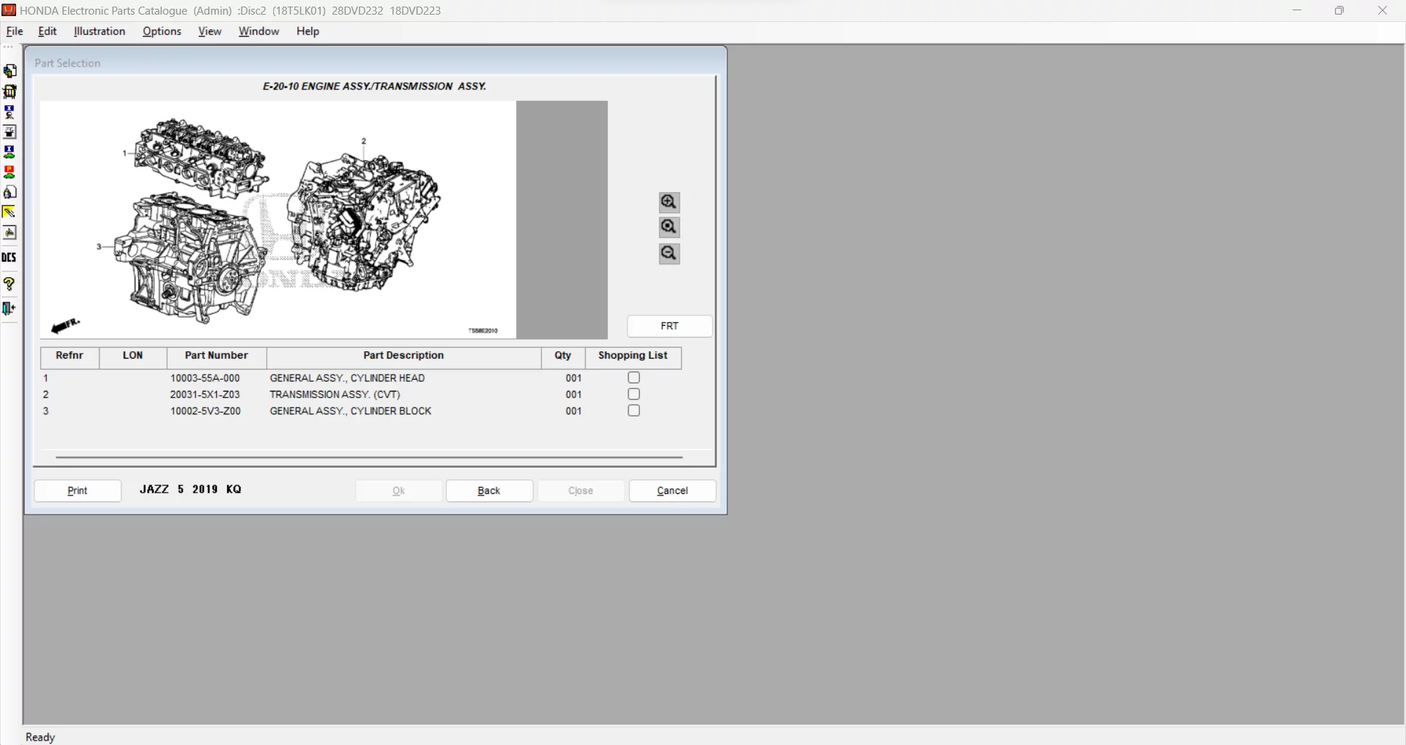Click the zoom in magnifier icon
Viewport: 1406px width, 745px height.
coord(669,202)
